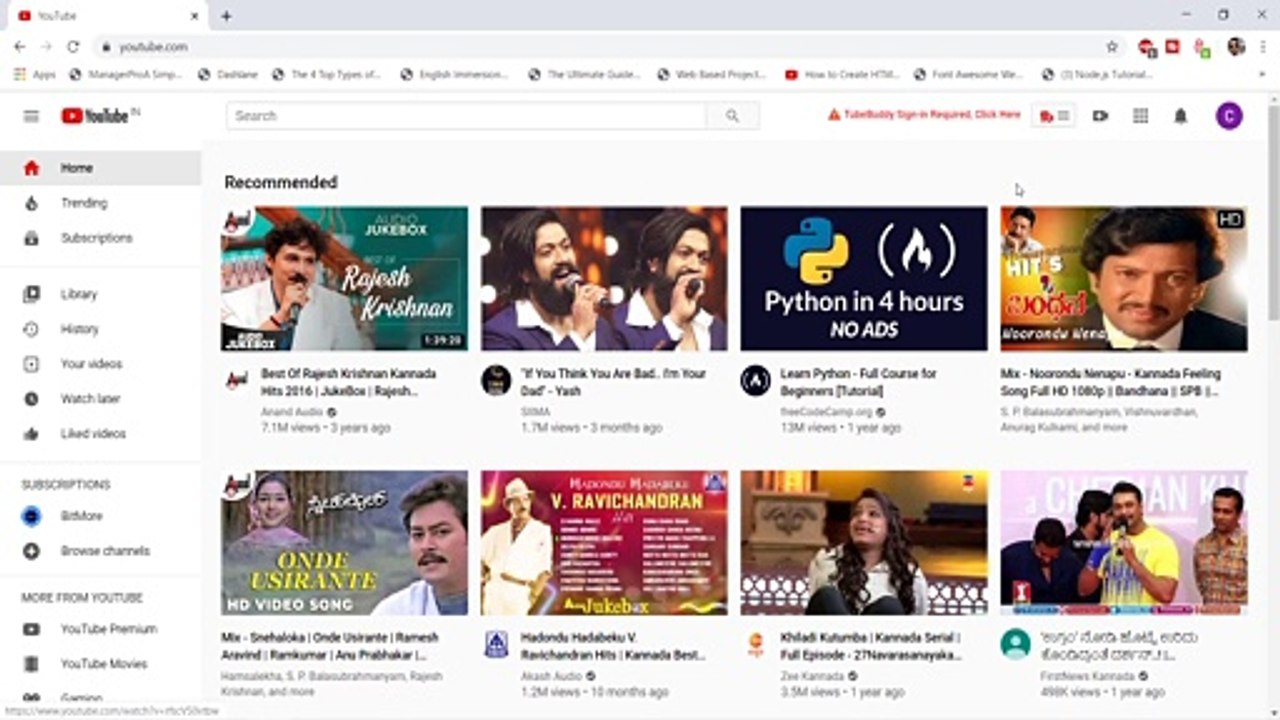Open the notifications bell

coord(1180,116)
